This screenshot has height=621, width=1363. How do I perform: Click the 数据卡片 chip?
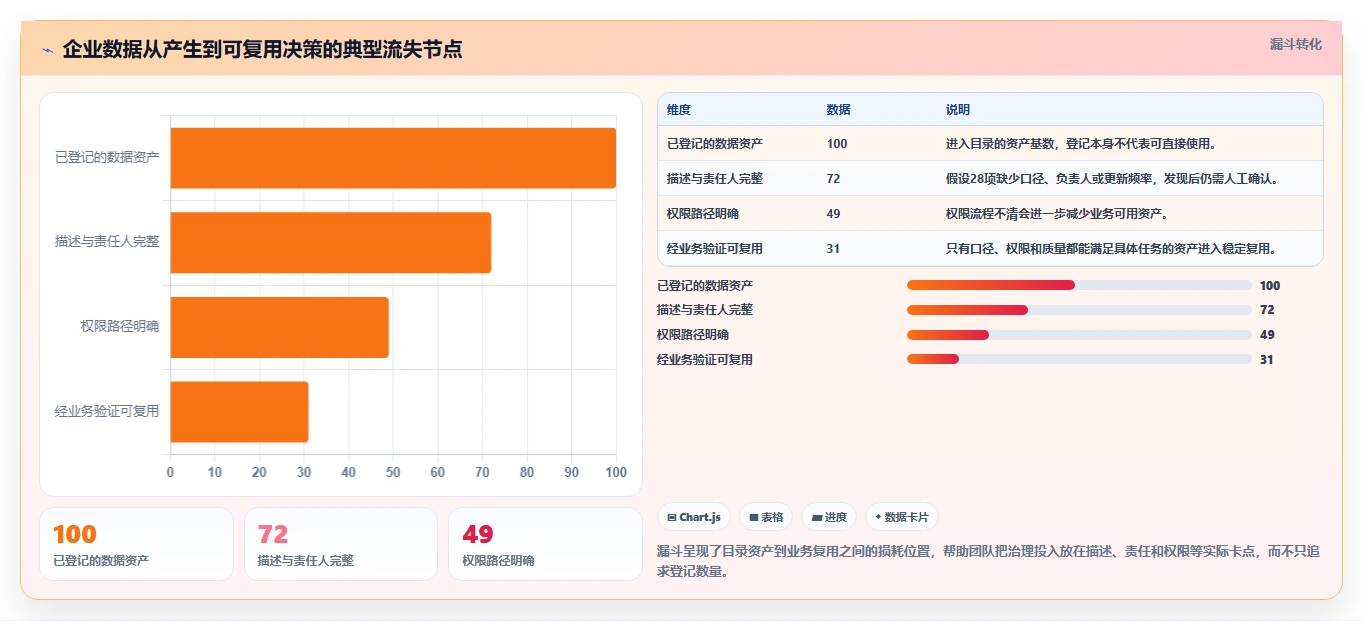click(902, 517)
